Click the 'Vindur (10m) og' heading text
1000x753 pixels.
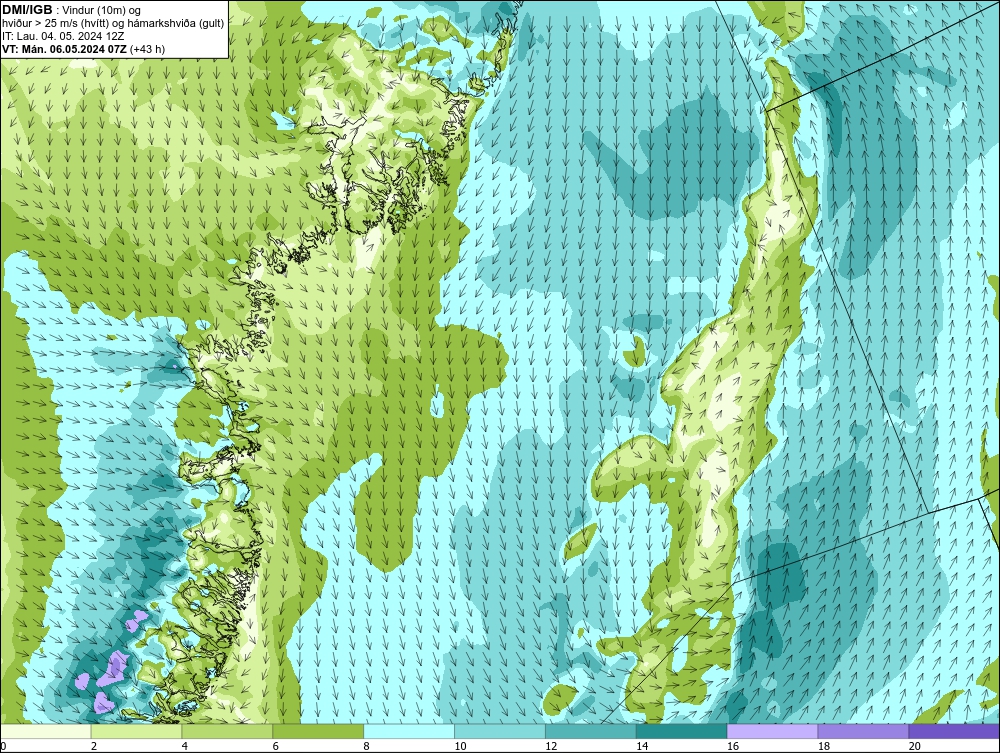(x=102, y=10)
